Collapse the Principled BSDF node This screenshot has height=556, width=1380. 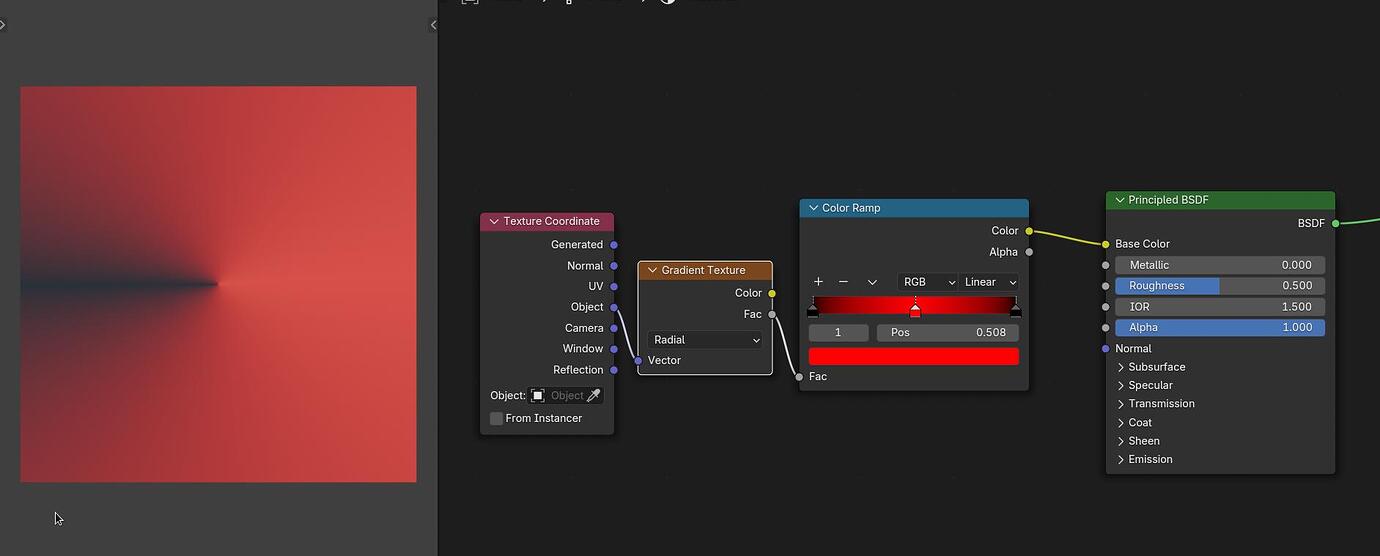(1119, 200)
